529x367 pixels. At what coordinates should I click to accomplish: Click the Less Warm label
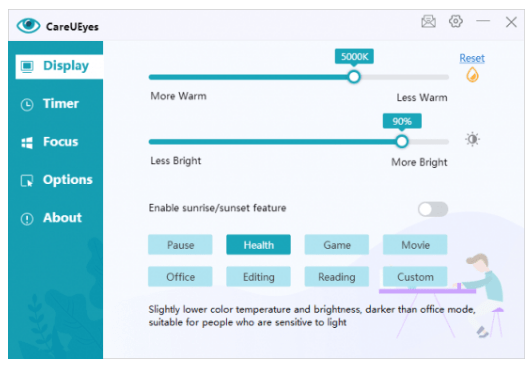[422, 97]
